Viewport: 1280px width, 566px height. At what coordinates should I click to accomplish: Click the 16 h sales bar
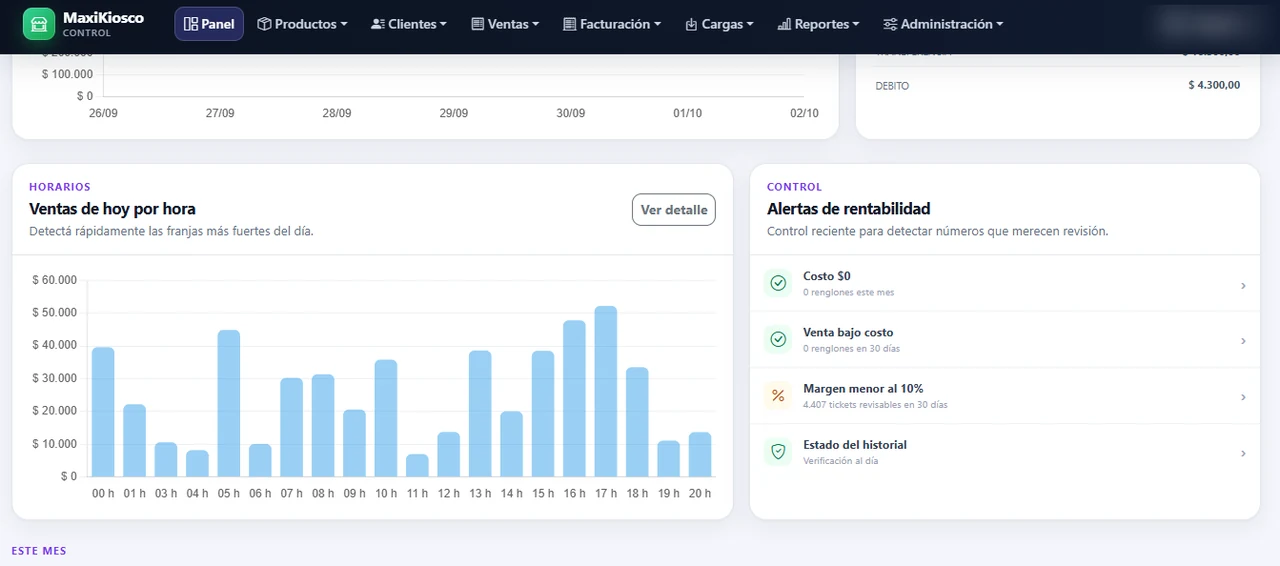coord(574,399)
